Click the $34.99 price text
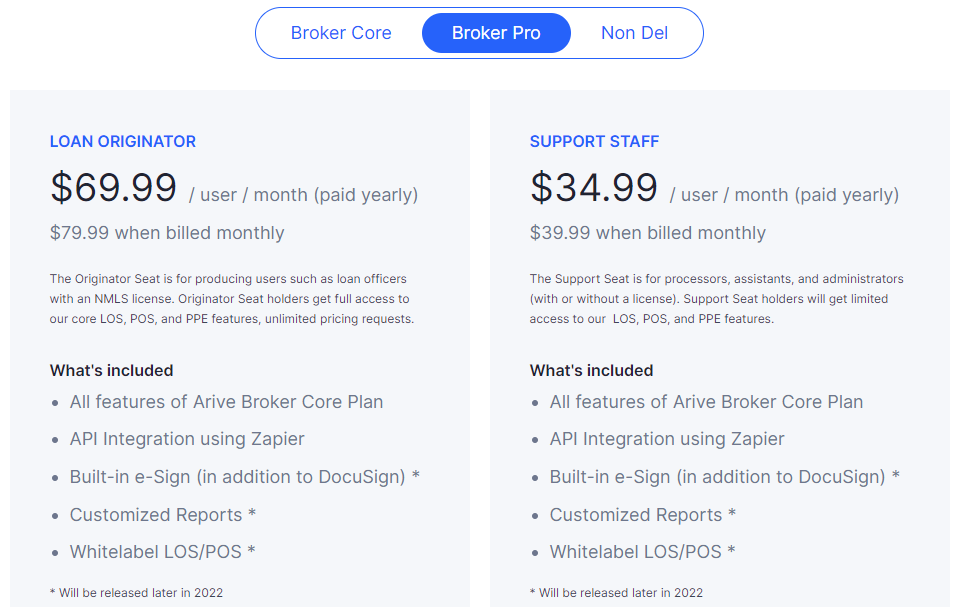Viewport: 957px width, 607px height. coord(593,188)
